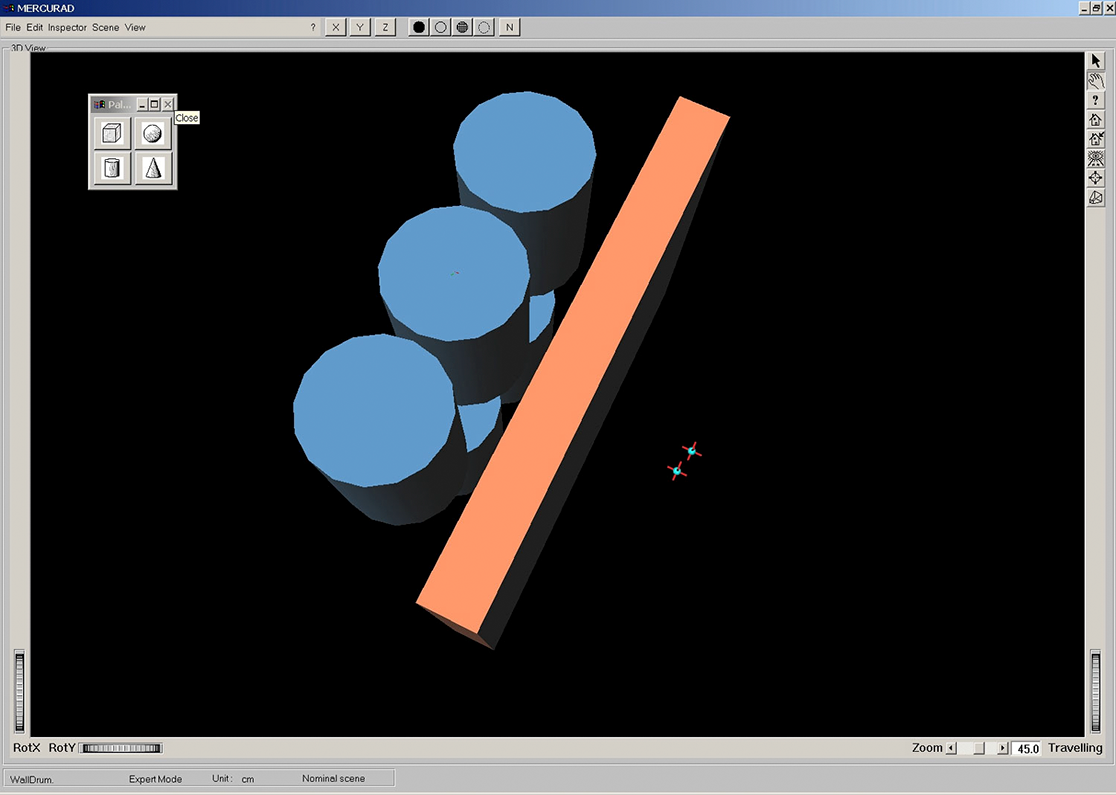Click the upper blue cylinder top face
1116x795 pixels.
click(x=525, y=151)
